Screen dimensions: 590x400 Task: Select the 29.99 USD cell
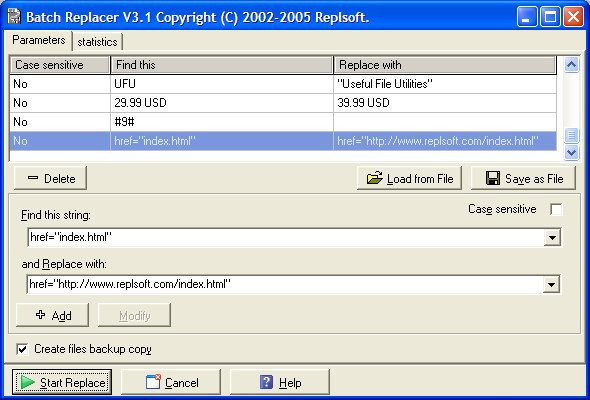point(222,103)
